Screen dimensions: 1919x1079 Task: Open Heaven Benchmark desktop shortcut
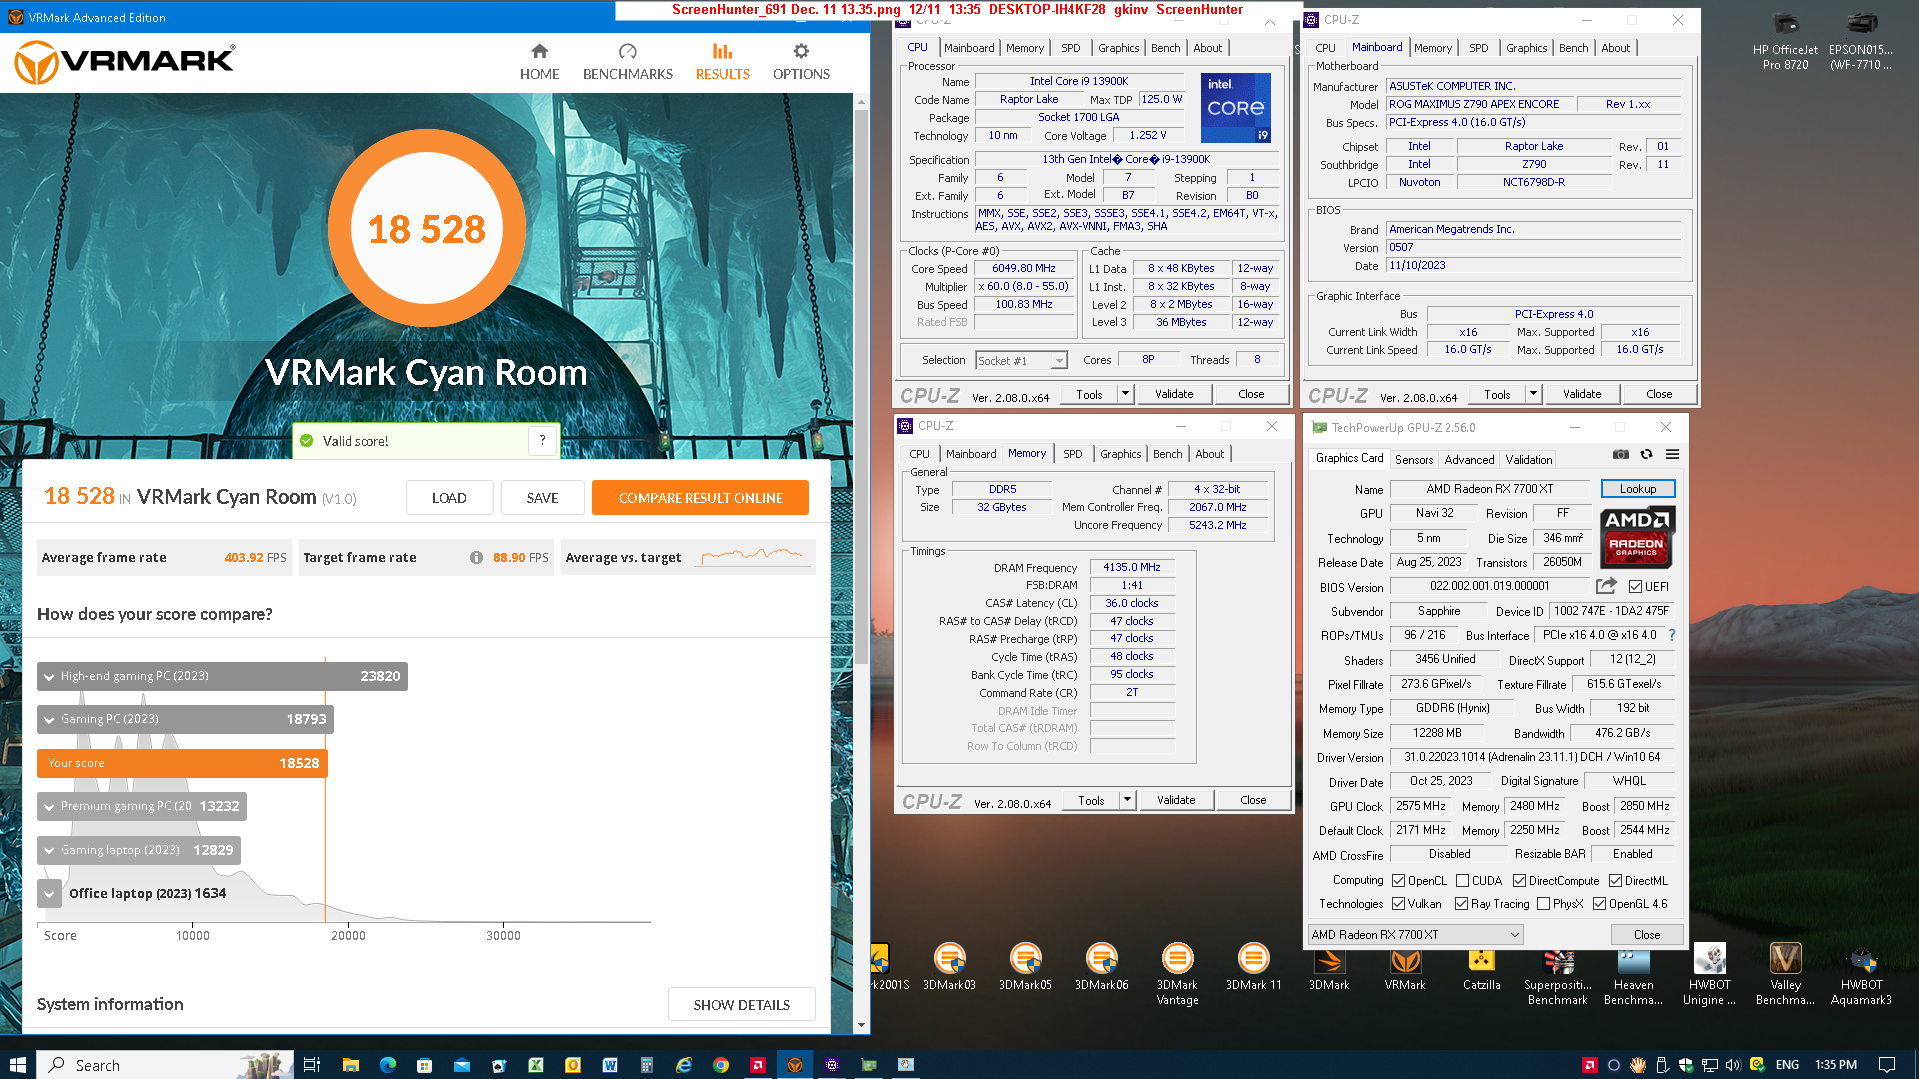click(x=1633, y=974)
